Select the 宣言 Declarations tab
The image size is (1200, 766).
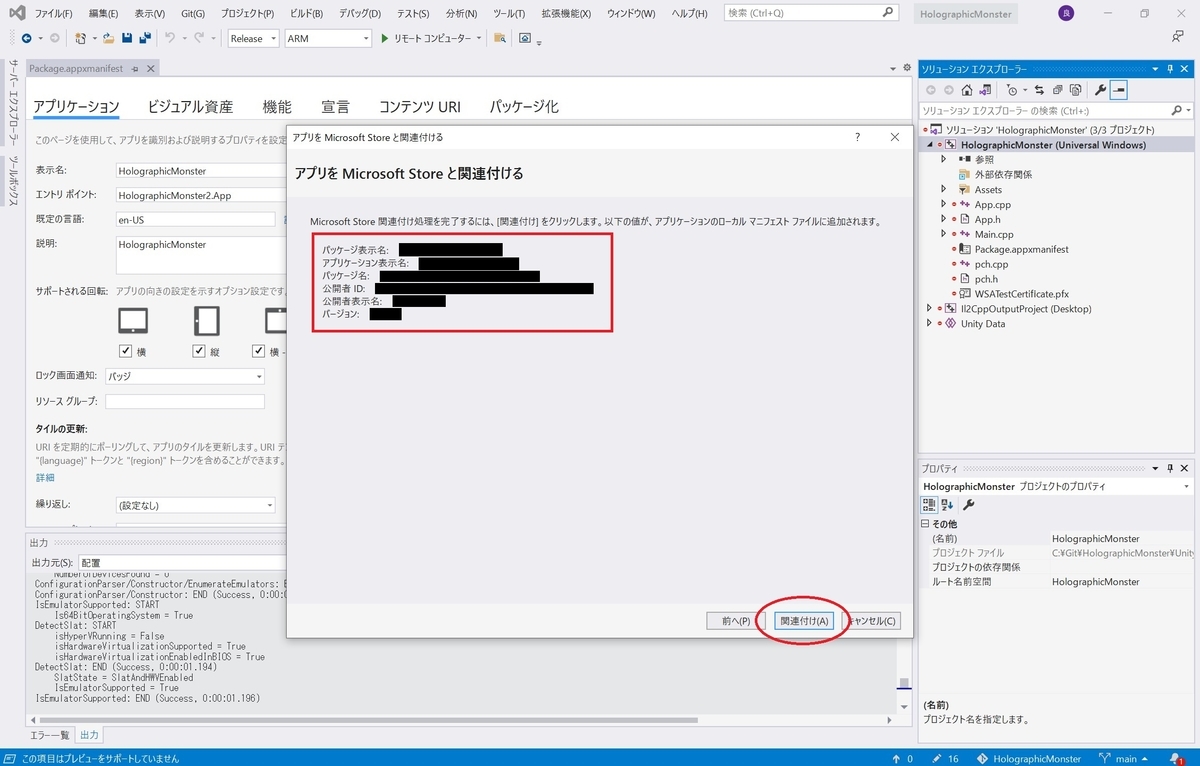tap(335, 107)
